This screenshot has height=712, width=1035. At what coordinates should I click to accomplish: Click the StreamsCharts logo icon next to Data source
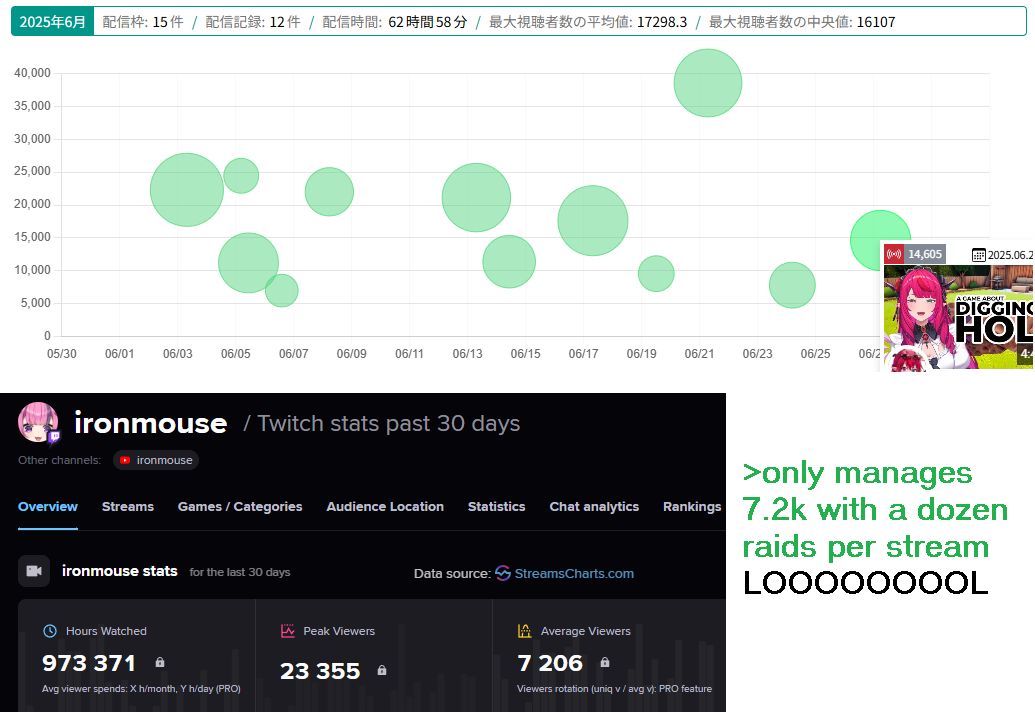coord(503,573)
